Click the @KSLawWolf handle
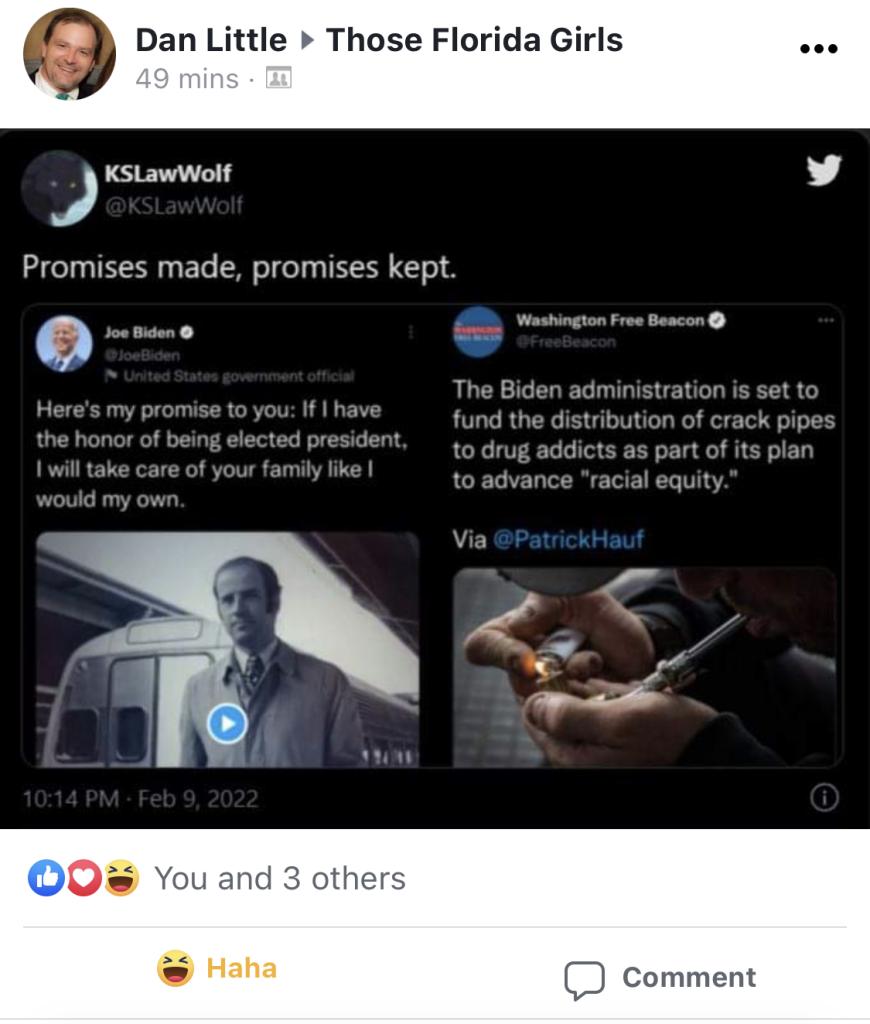870x1024 pixels. pyautogui.click(x=174, y=206)
